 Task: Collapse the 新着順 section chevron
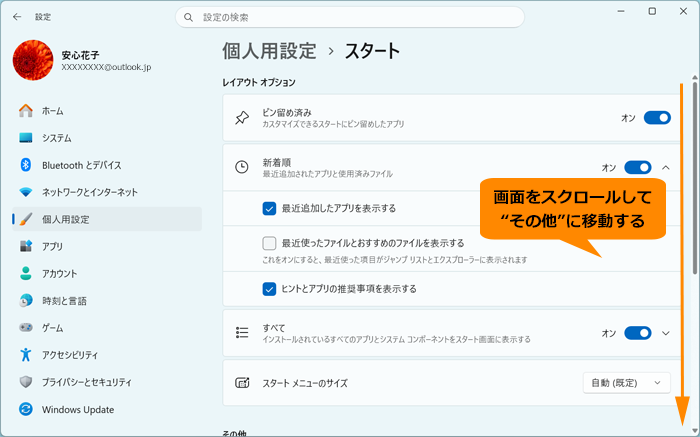coord(666,168)
